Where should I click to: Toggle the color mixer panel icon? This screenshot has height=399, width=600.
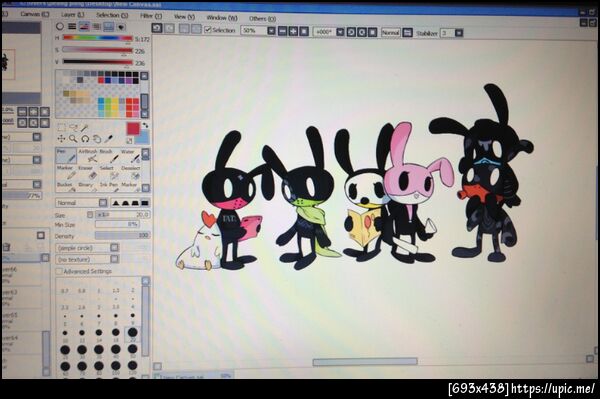click(96, 26)
